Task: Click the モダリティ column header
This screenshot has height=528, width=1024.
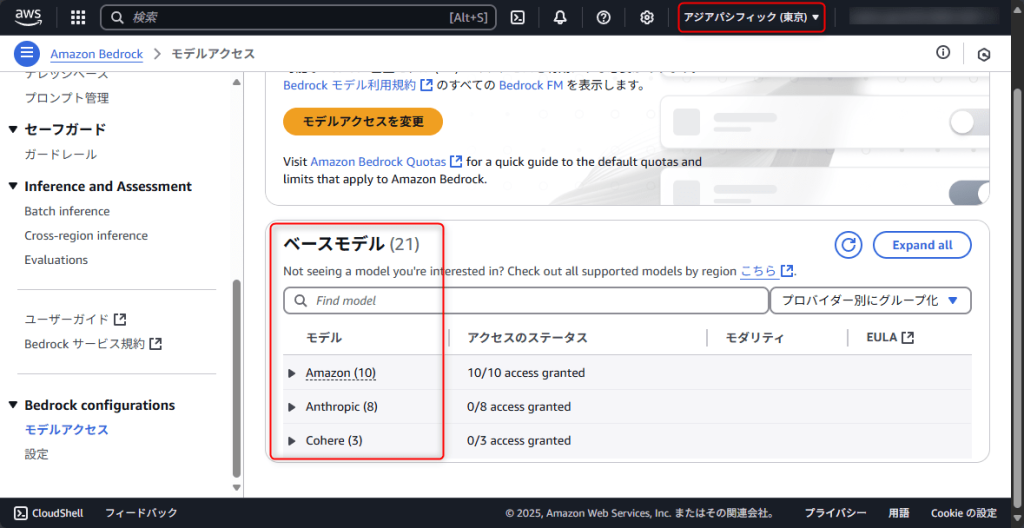Action: tap(755, 338)
